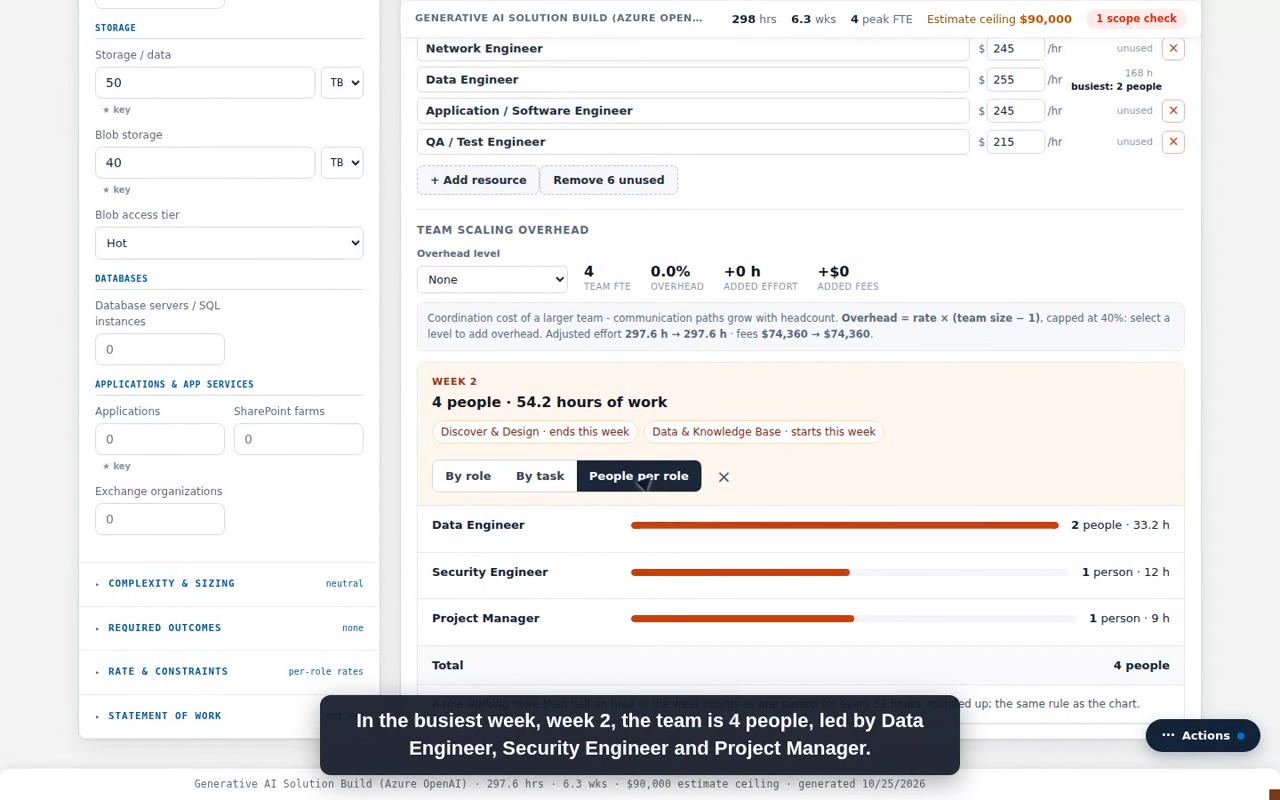Click the QA / Test Engineer rate field
The height and width of the screenshot is (800, 1280).
click(x=1016, y=142)
